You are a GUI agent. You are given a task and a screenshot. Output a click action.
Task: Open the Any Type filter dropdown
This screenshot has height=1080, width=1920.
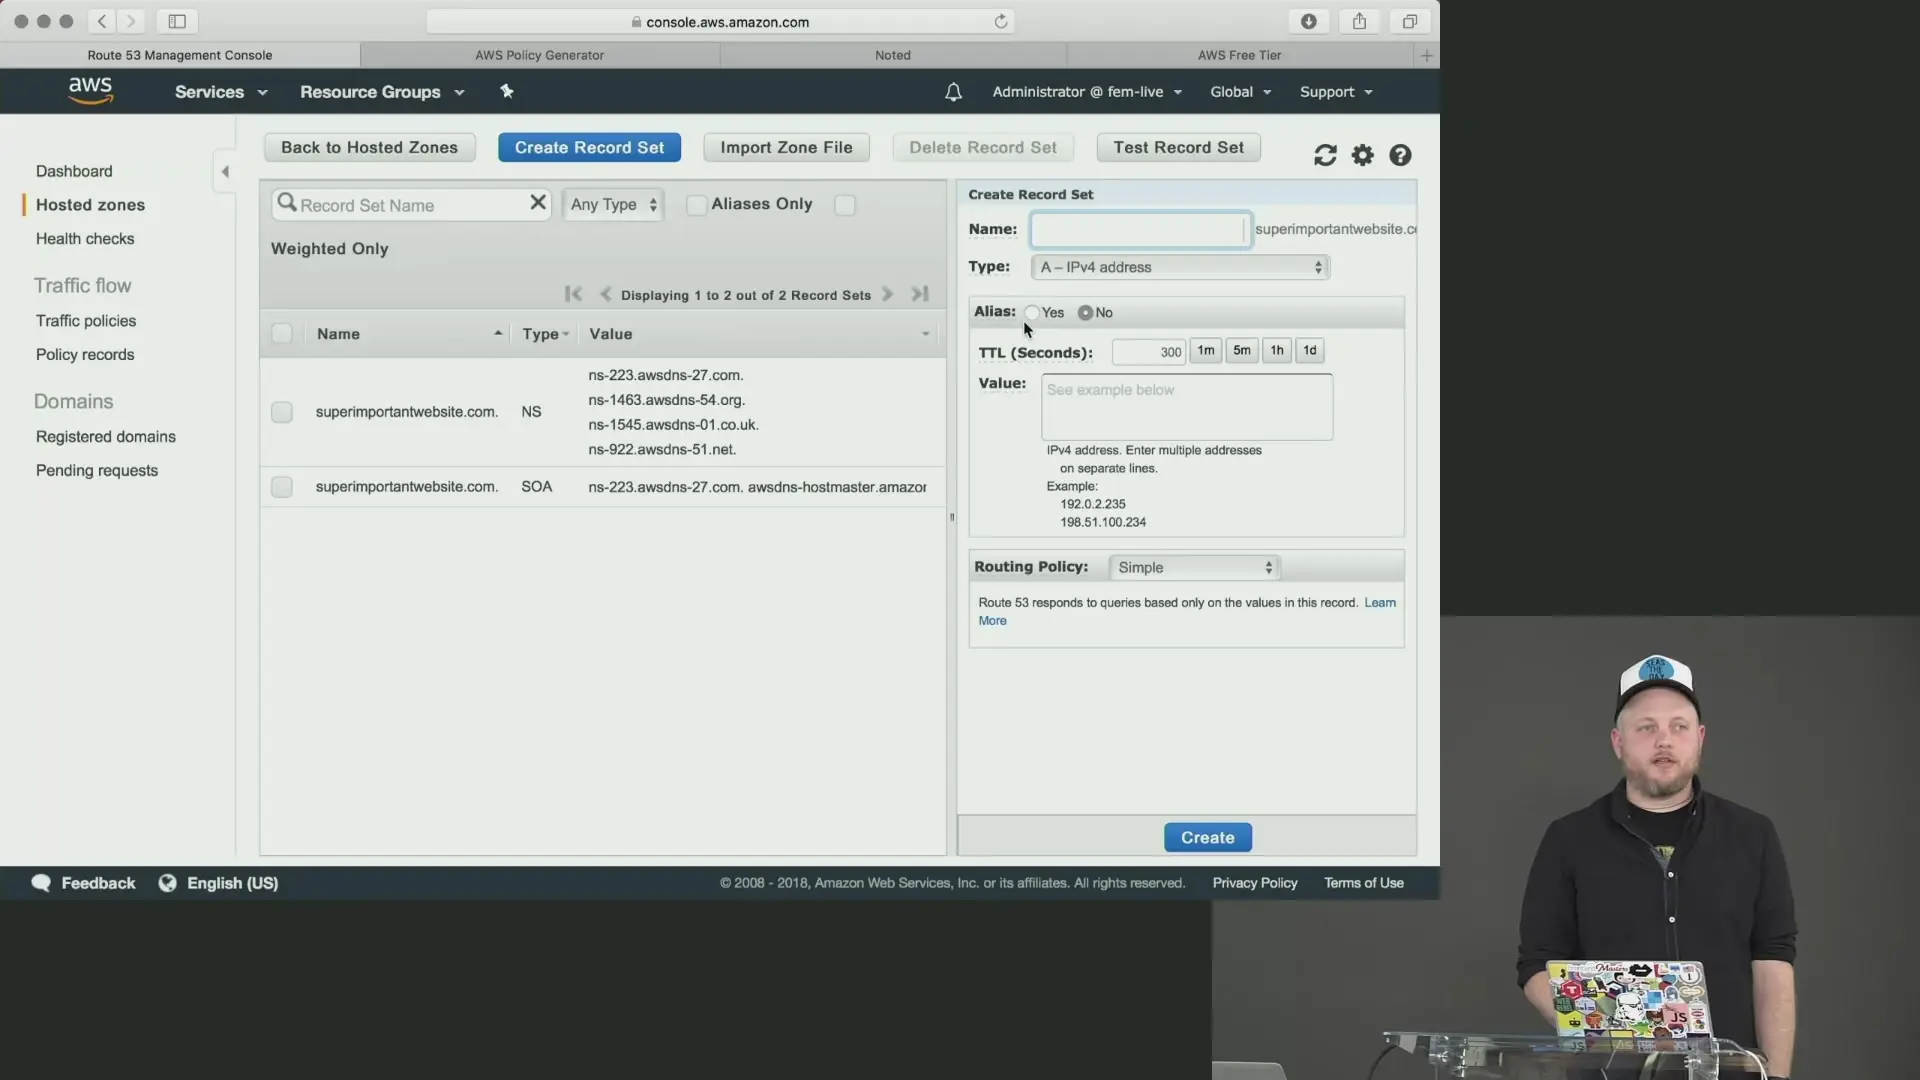(x=613, y=204)
